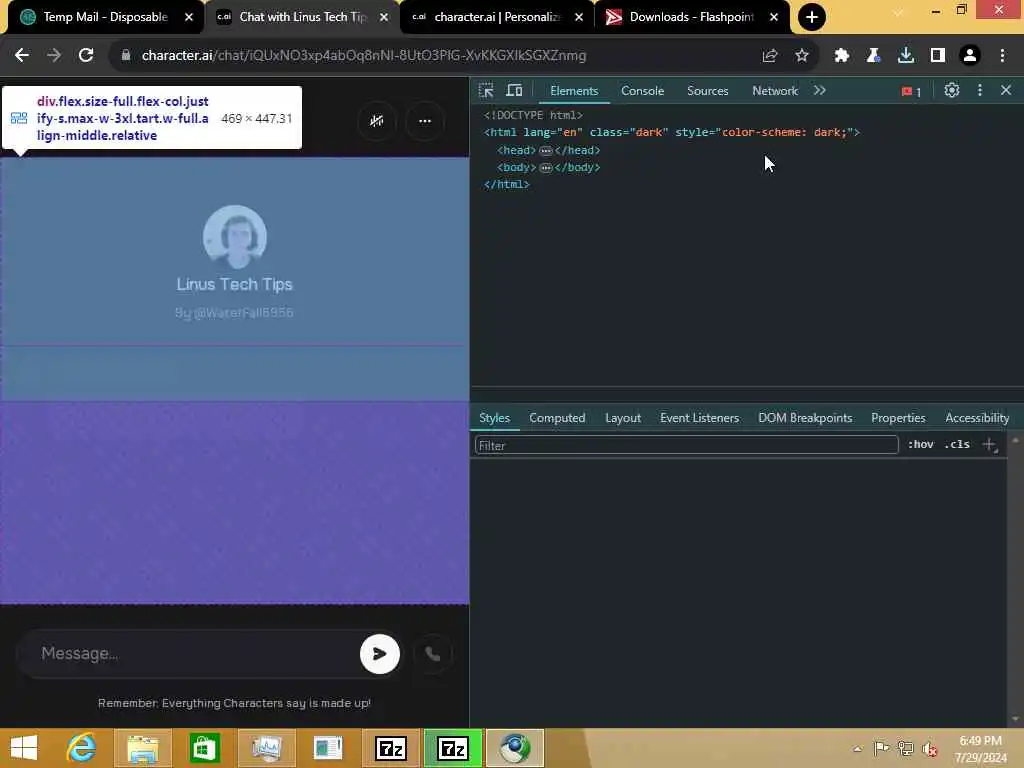1024x768 pixels.
Task: Start a call with phone icon
Action: click(x=432, y=654)
